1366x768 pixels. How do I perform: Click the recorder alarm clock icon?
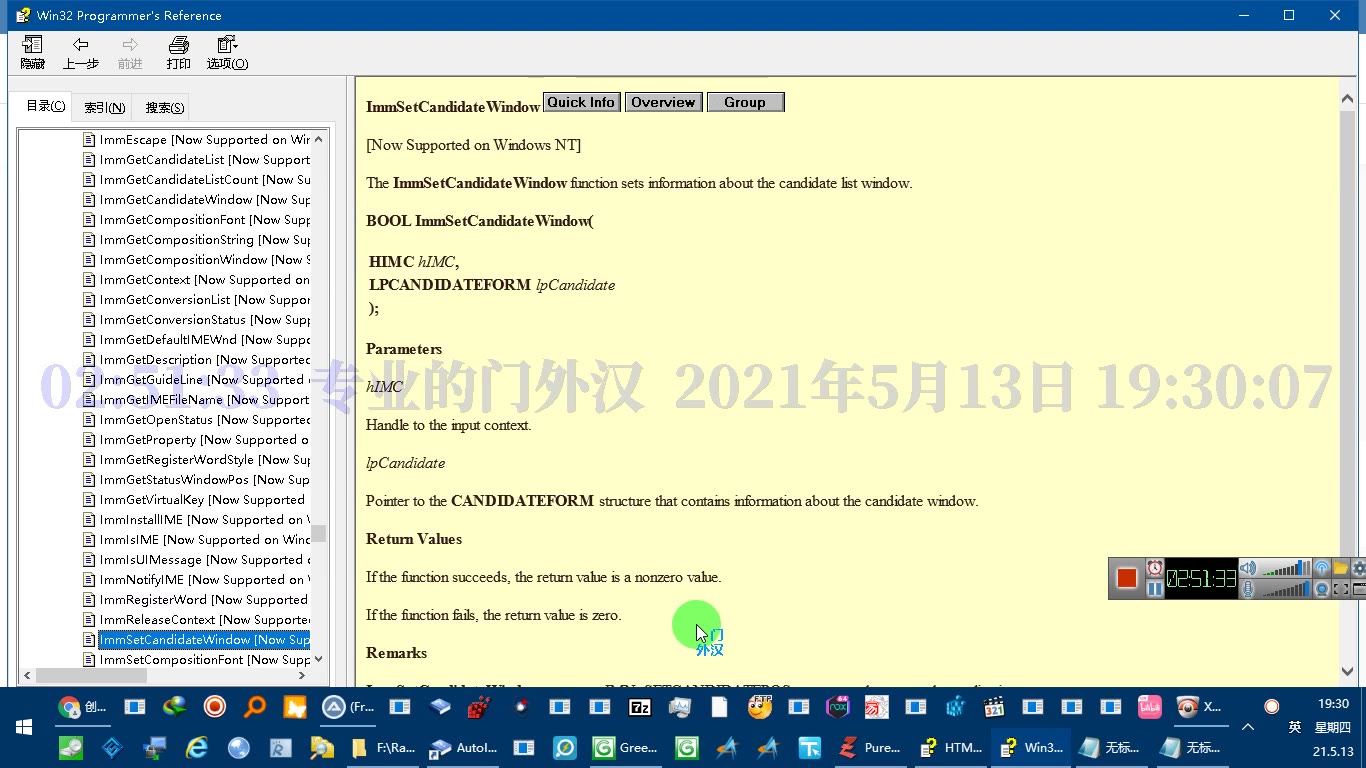coord(1155,568)
